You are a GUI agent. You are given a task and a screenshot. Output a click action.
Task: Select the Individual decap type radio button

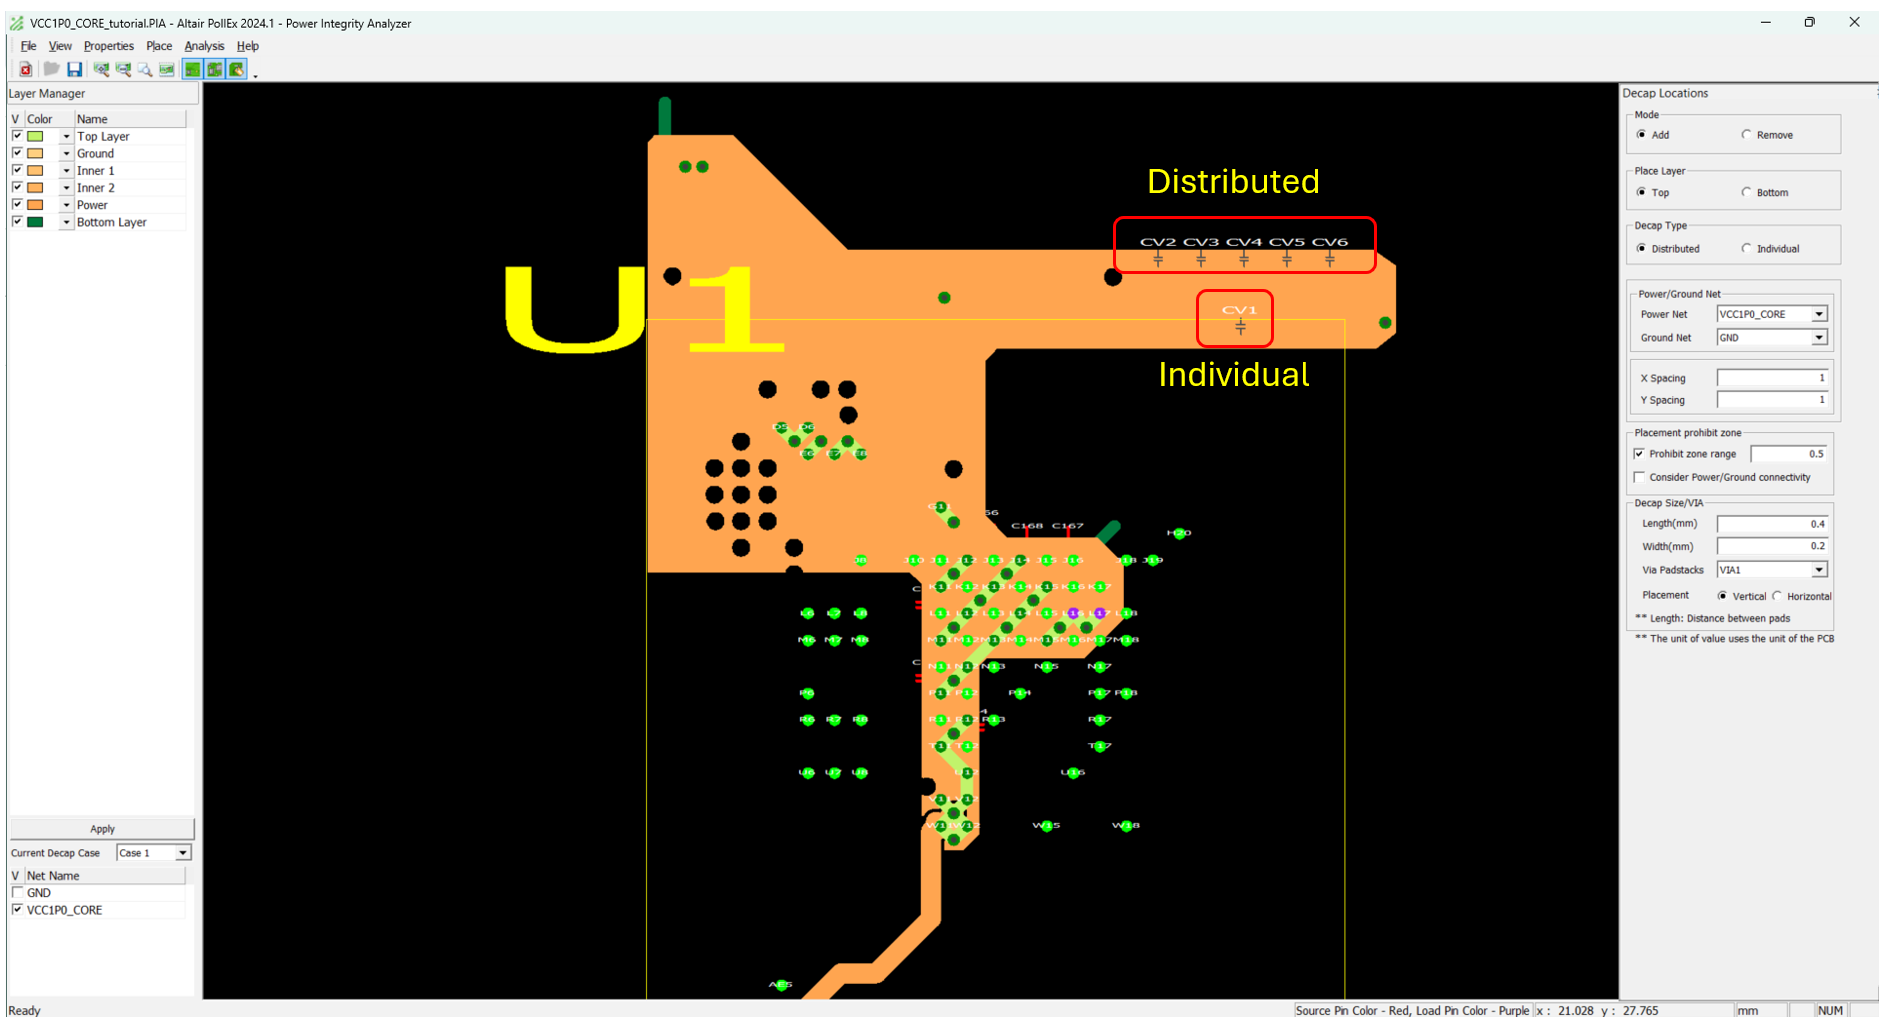coord(1747,248)
